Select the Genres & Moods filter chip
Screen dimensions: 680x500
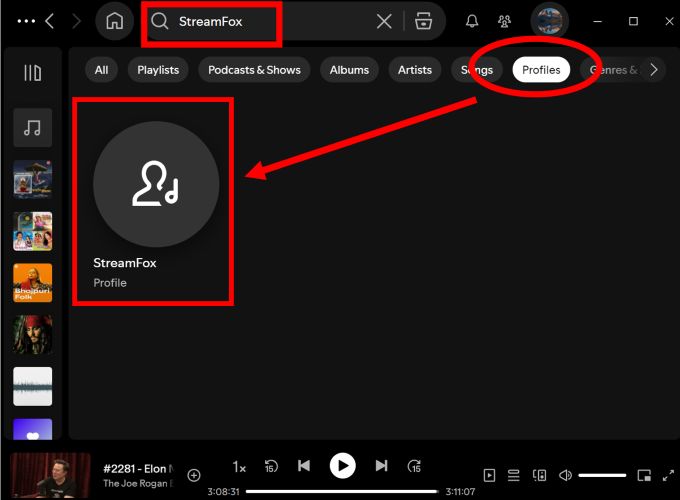(613, 70)
